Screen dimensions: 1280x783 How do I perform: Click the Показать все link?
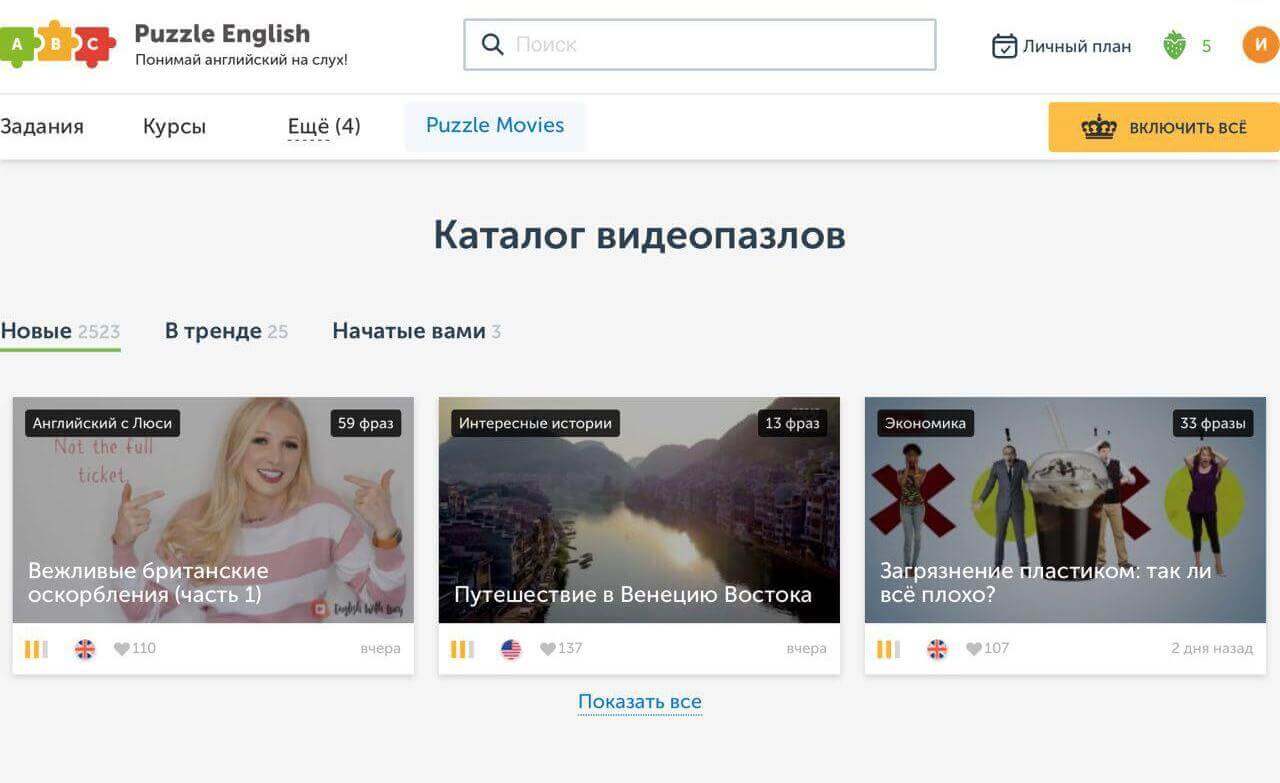point(639,701)
